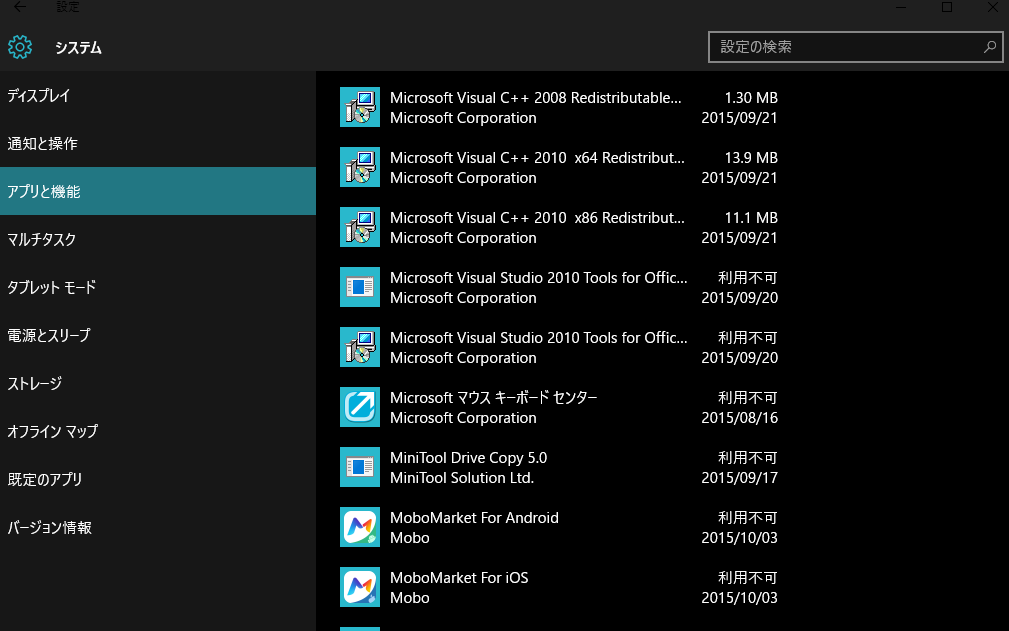Click the MiniTool Drive Copy 5.0 icon
This screenshot has height=631, width=1009.
(x=360, y=467)
